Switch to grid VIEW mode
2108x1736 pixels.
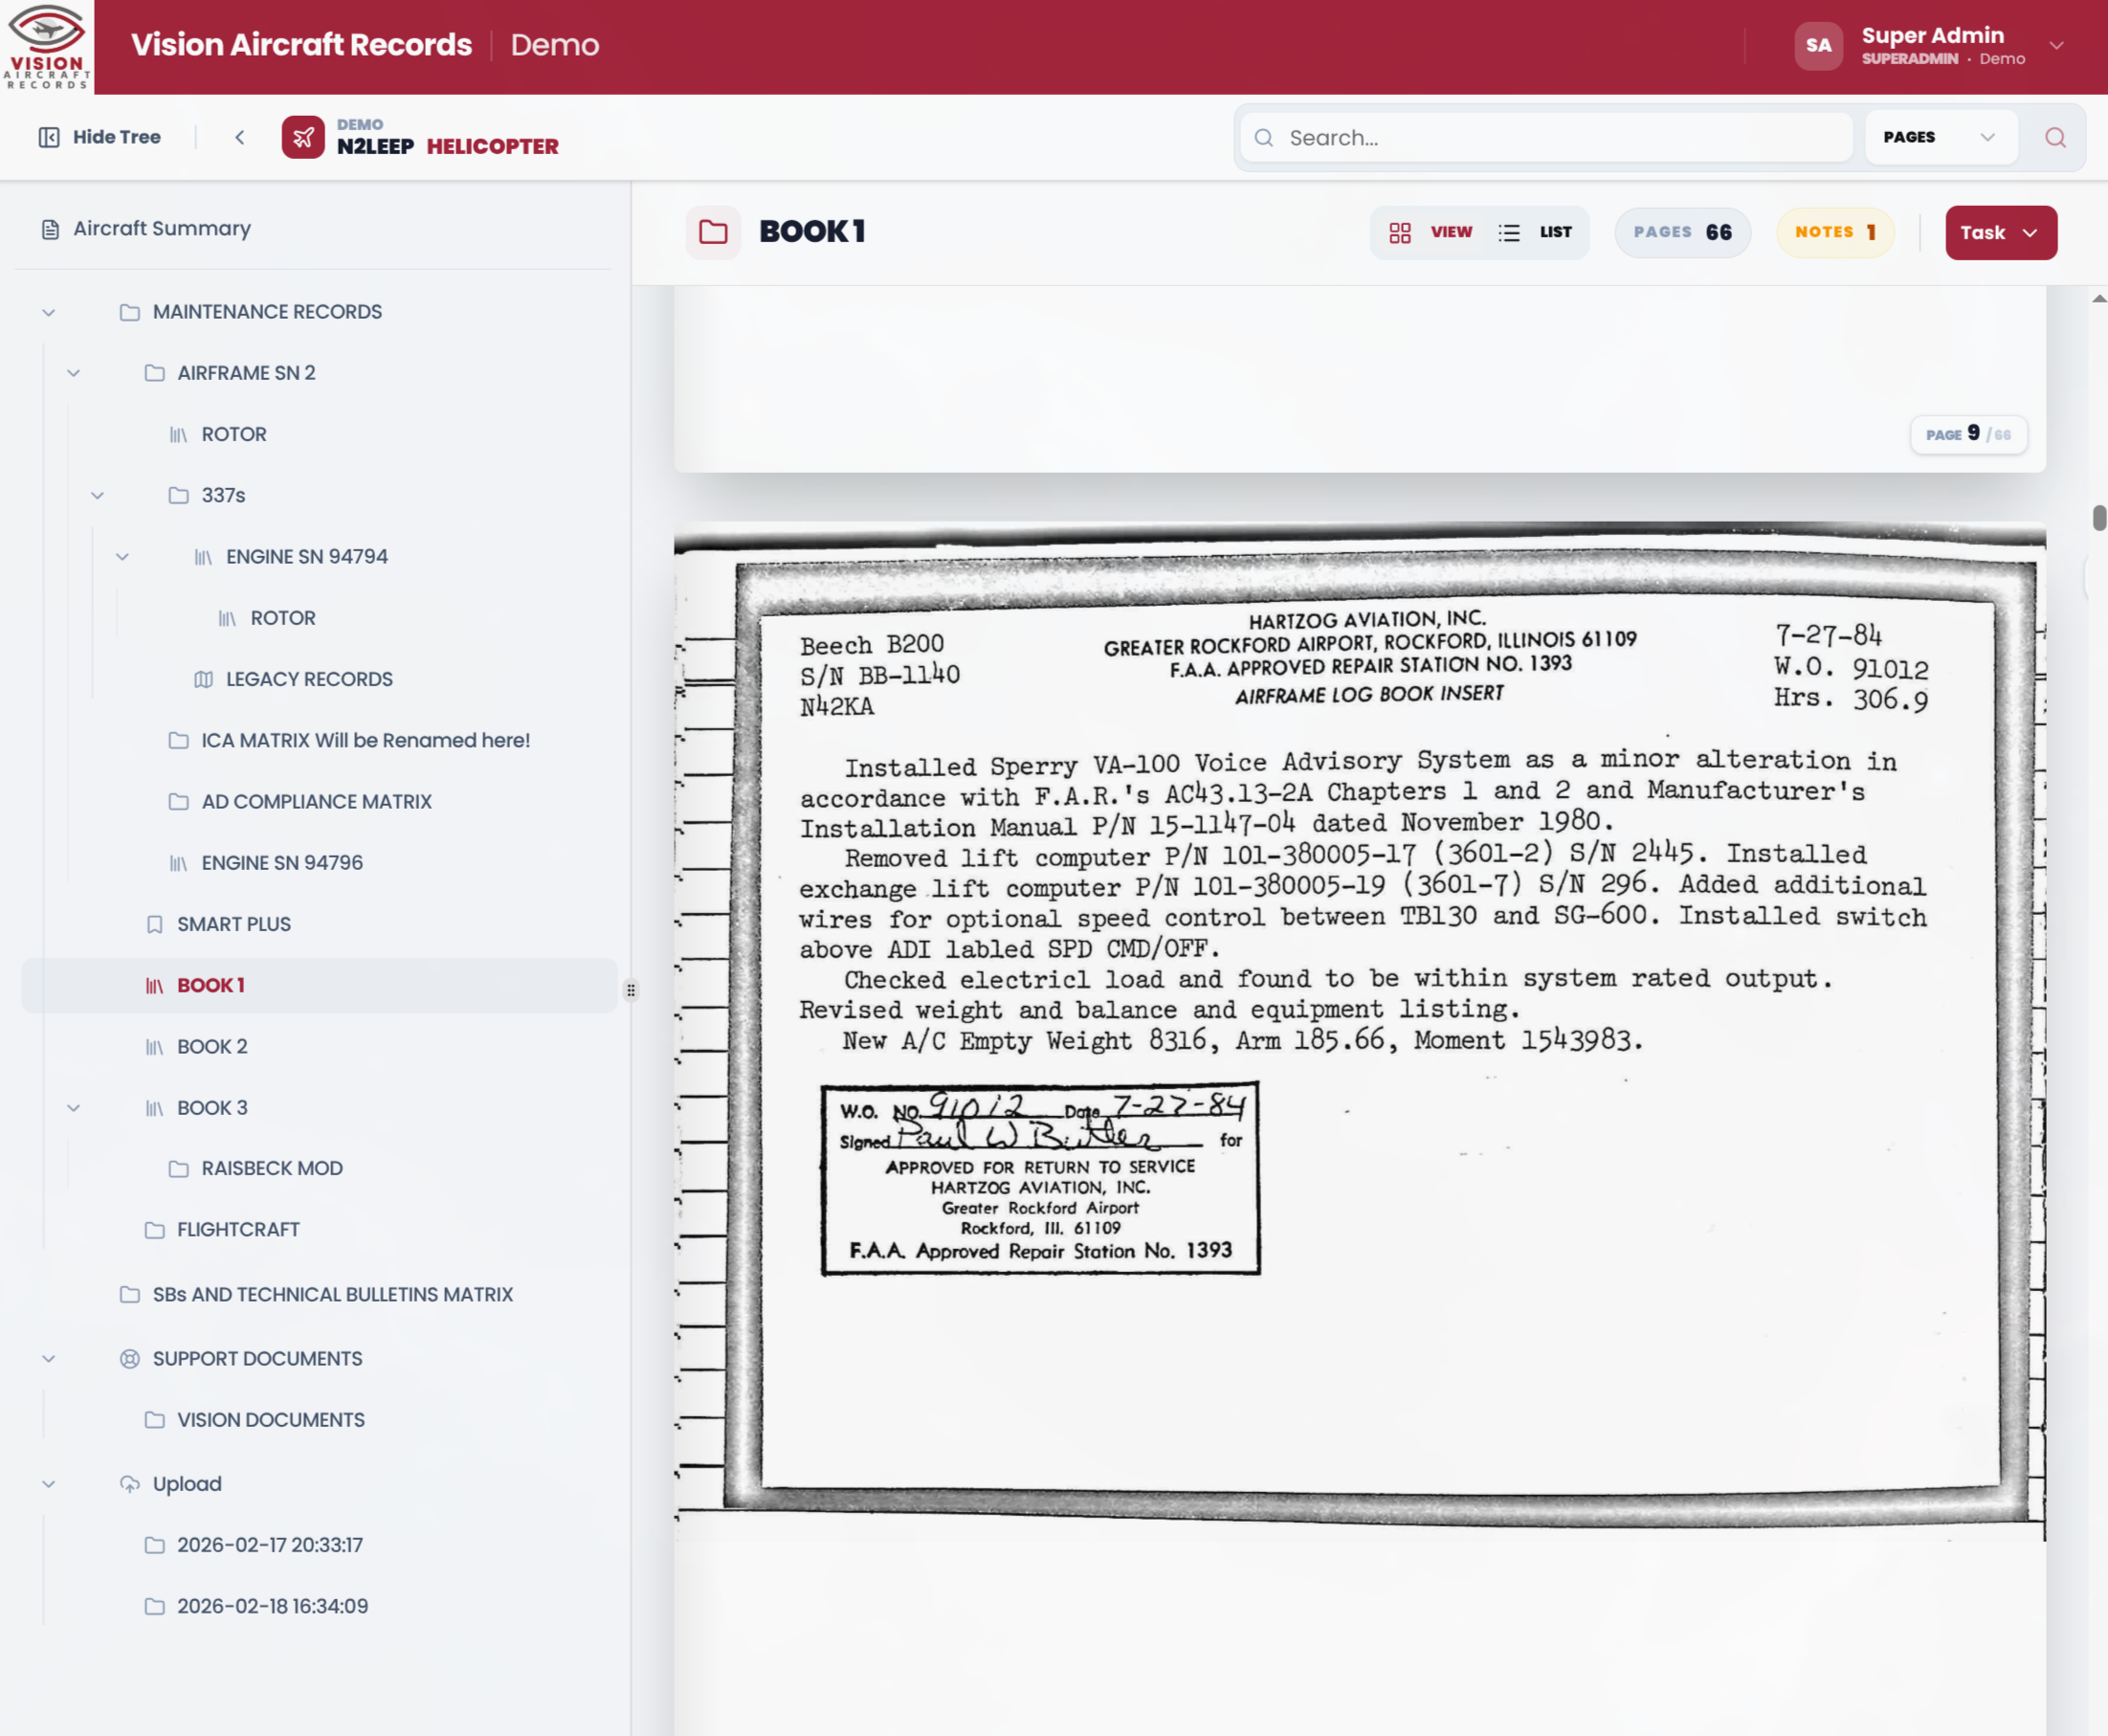pyautogui.click(x=1431, y=232)
